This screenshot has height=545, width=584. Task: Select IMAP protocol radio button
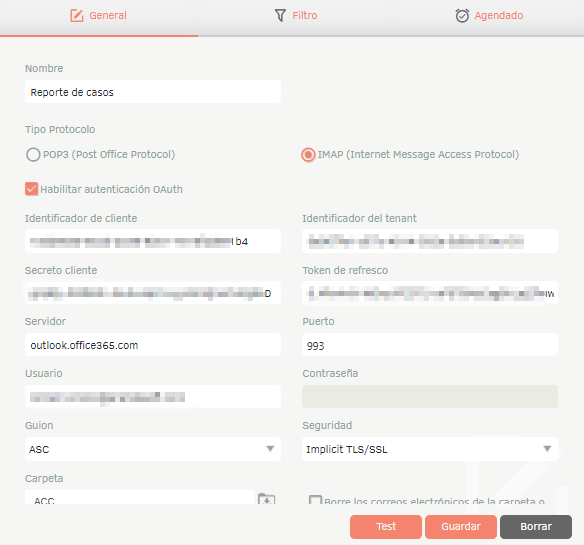coord(308,155)
